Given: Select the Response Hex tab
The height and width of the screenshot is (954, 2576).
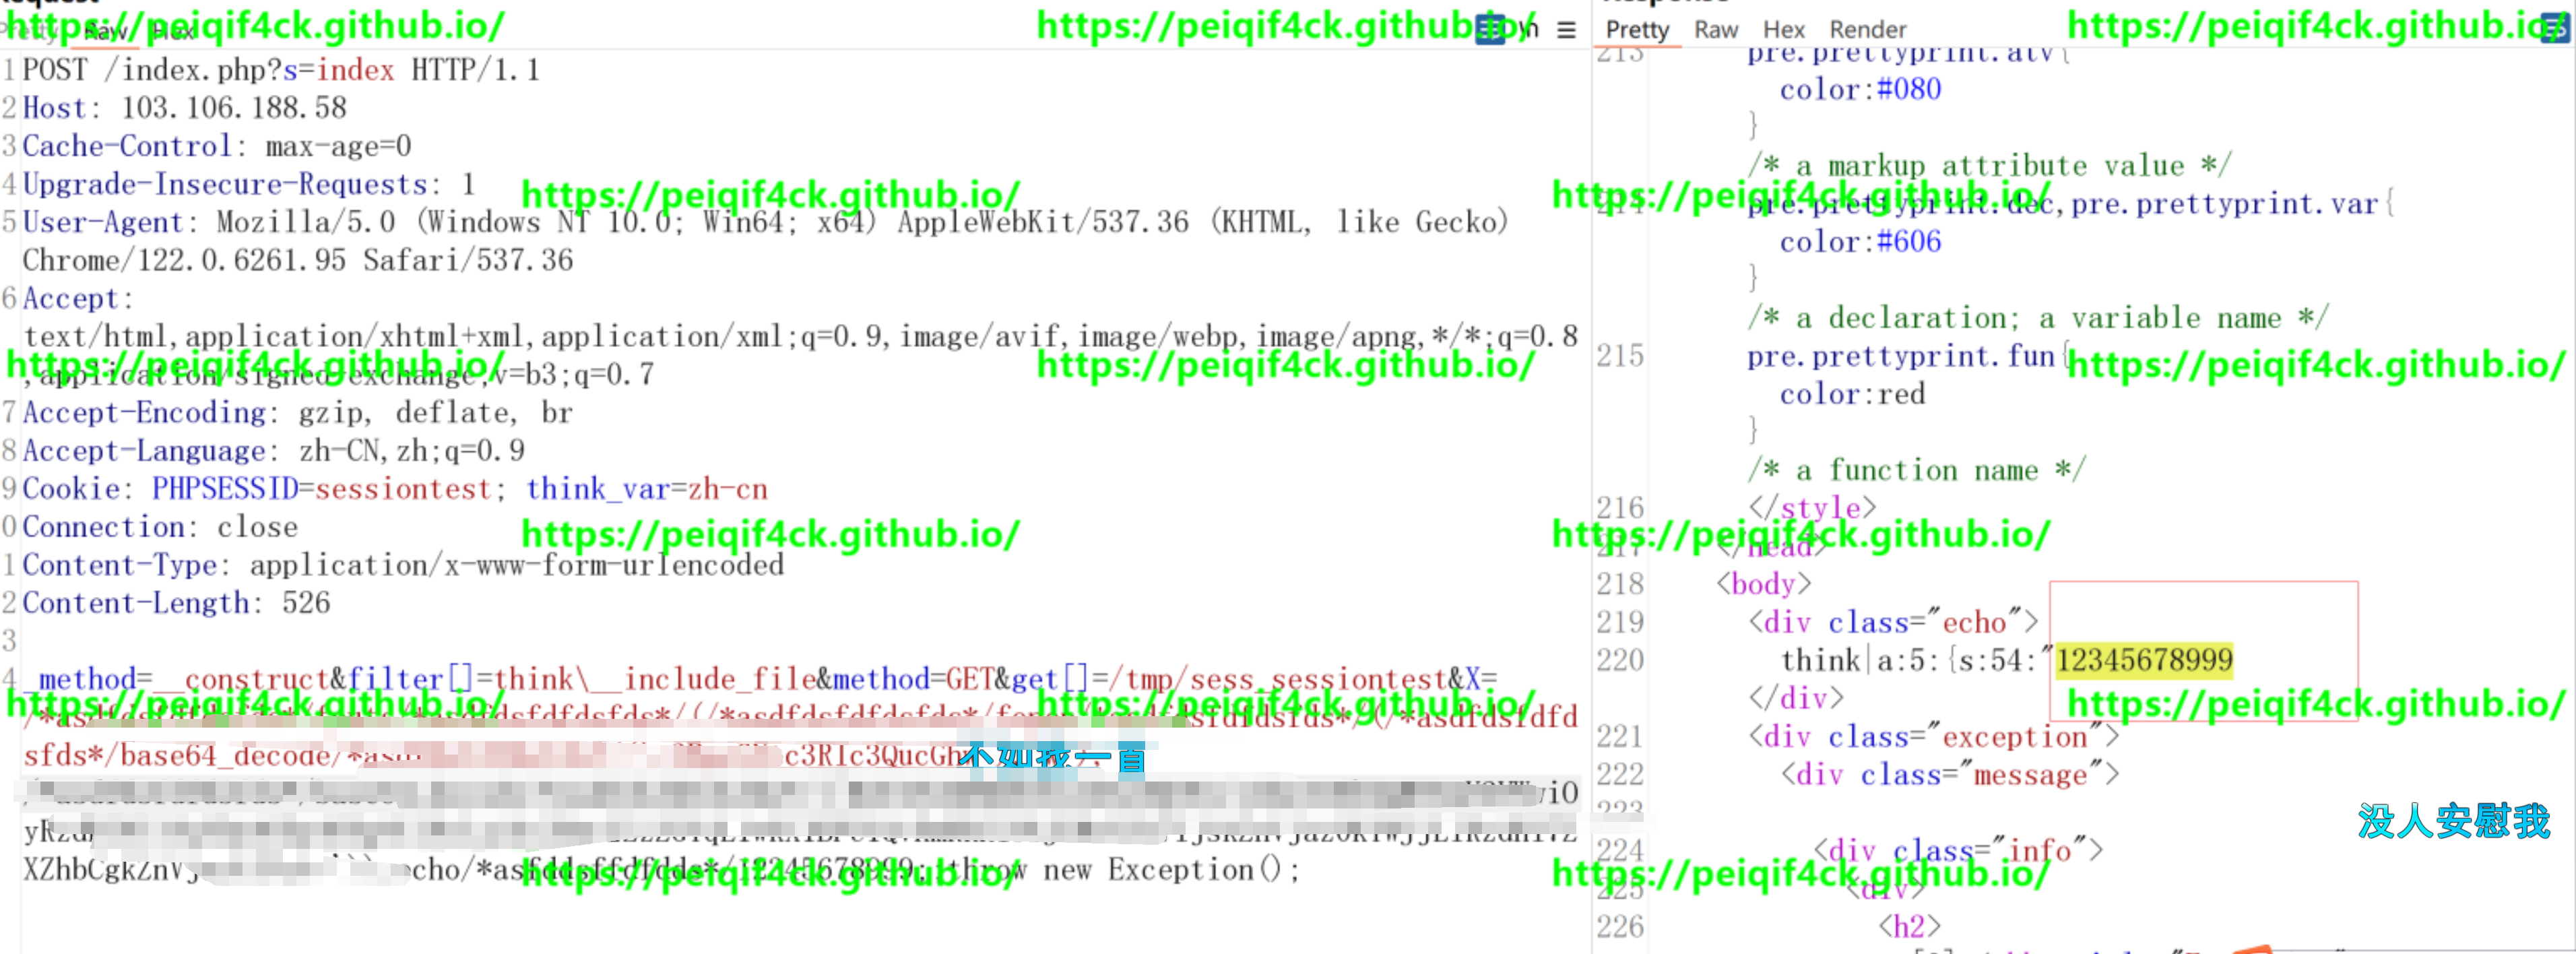Looking at the screenshot, I should (x=1783, y=30).
